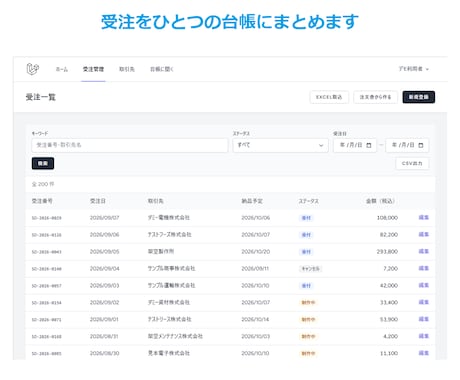Select the 受注管理 navigation tab
This screenshot has width=460, height=380.
(93, 69)
